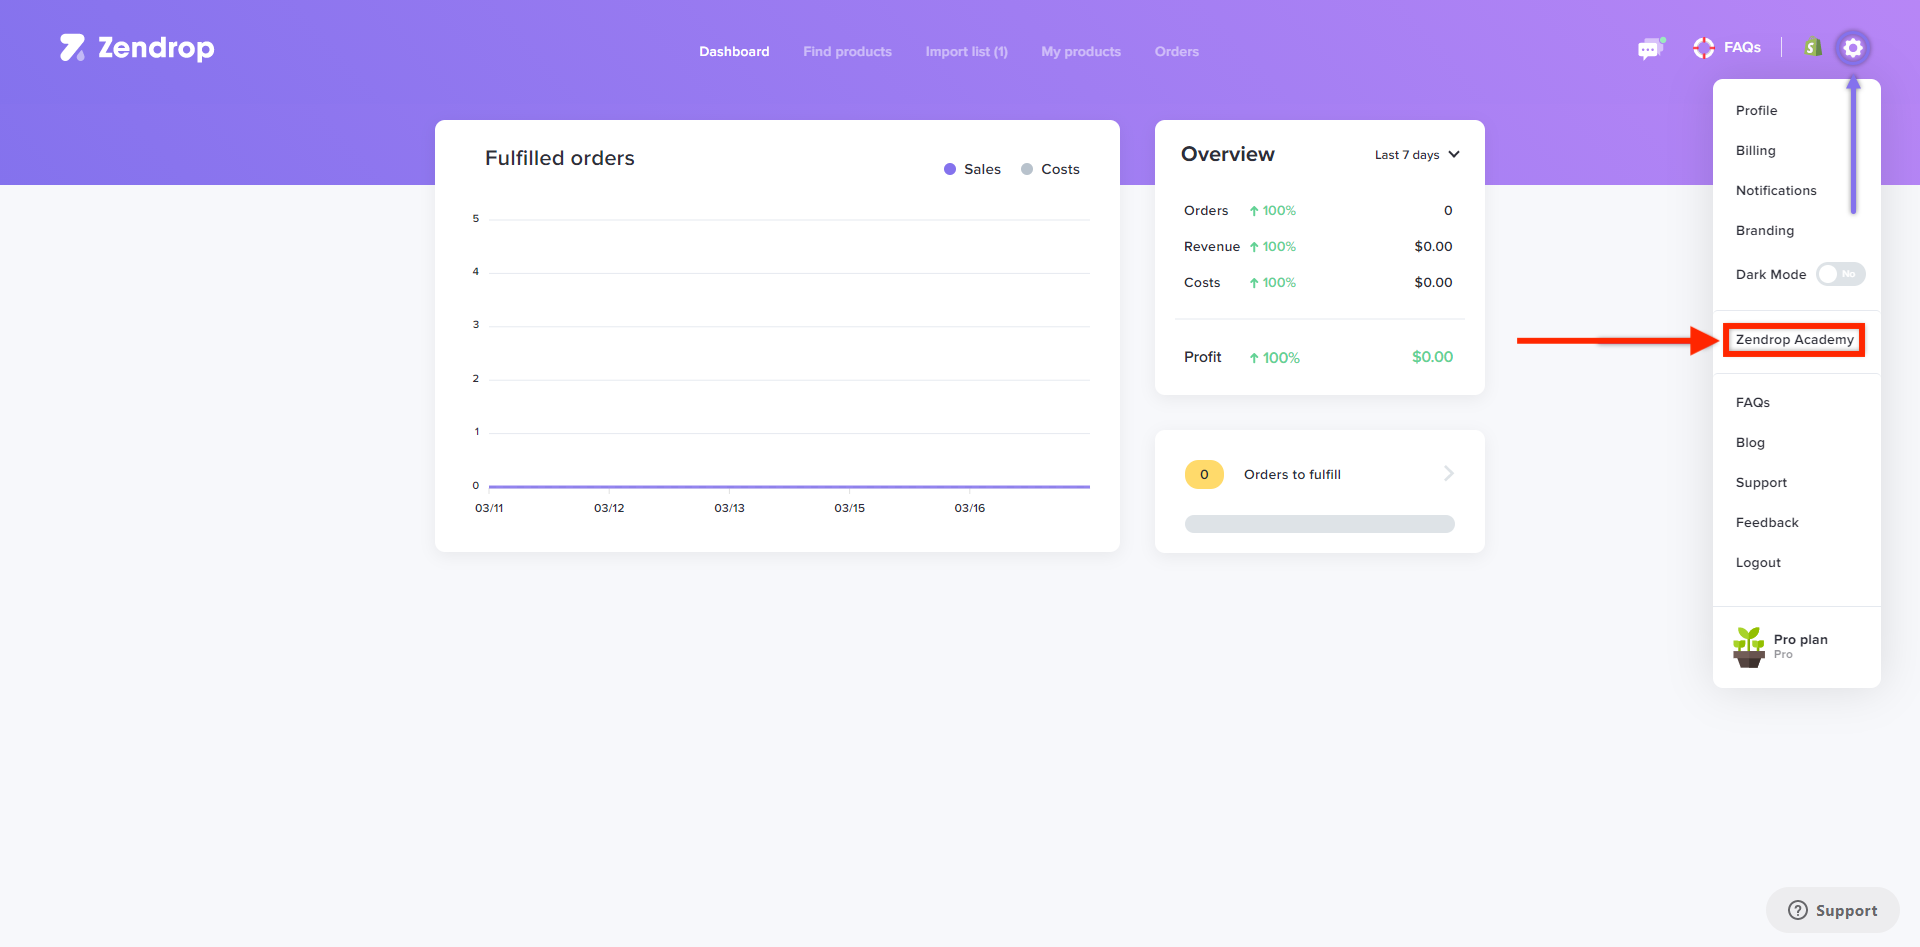1920x947 pixels.
Task: Open Branding menu entry
Action: (x=1764, y=230)
